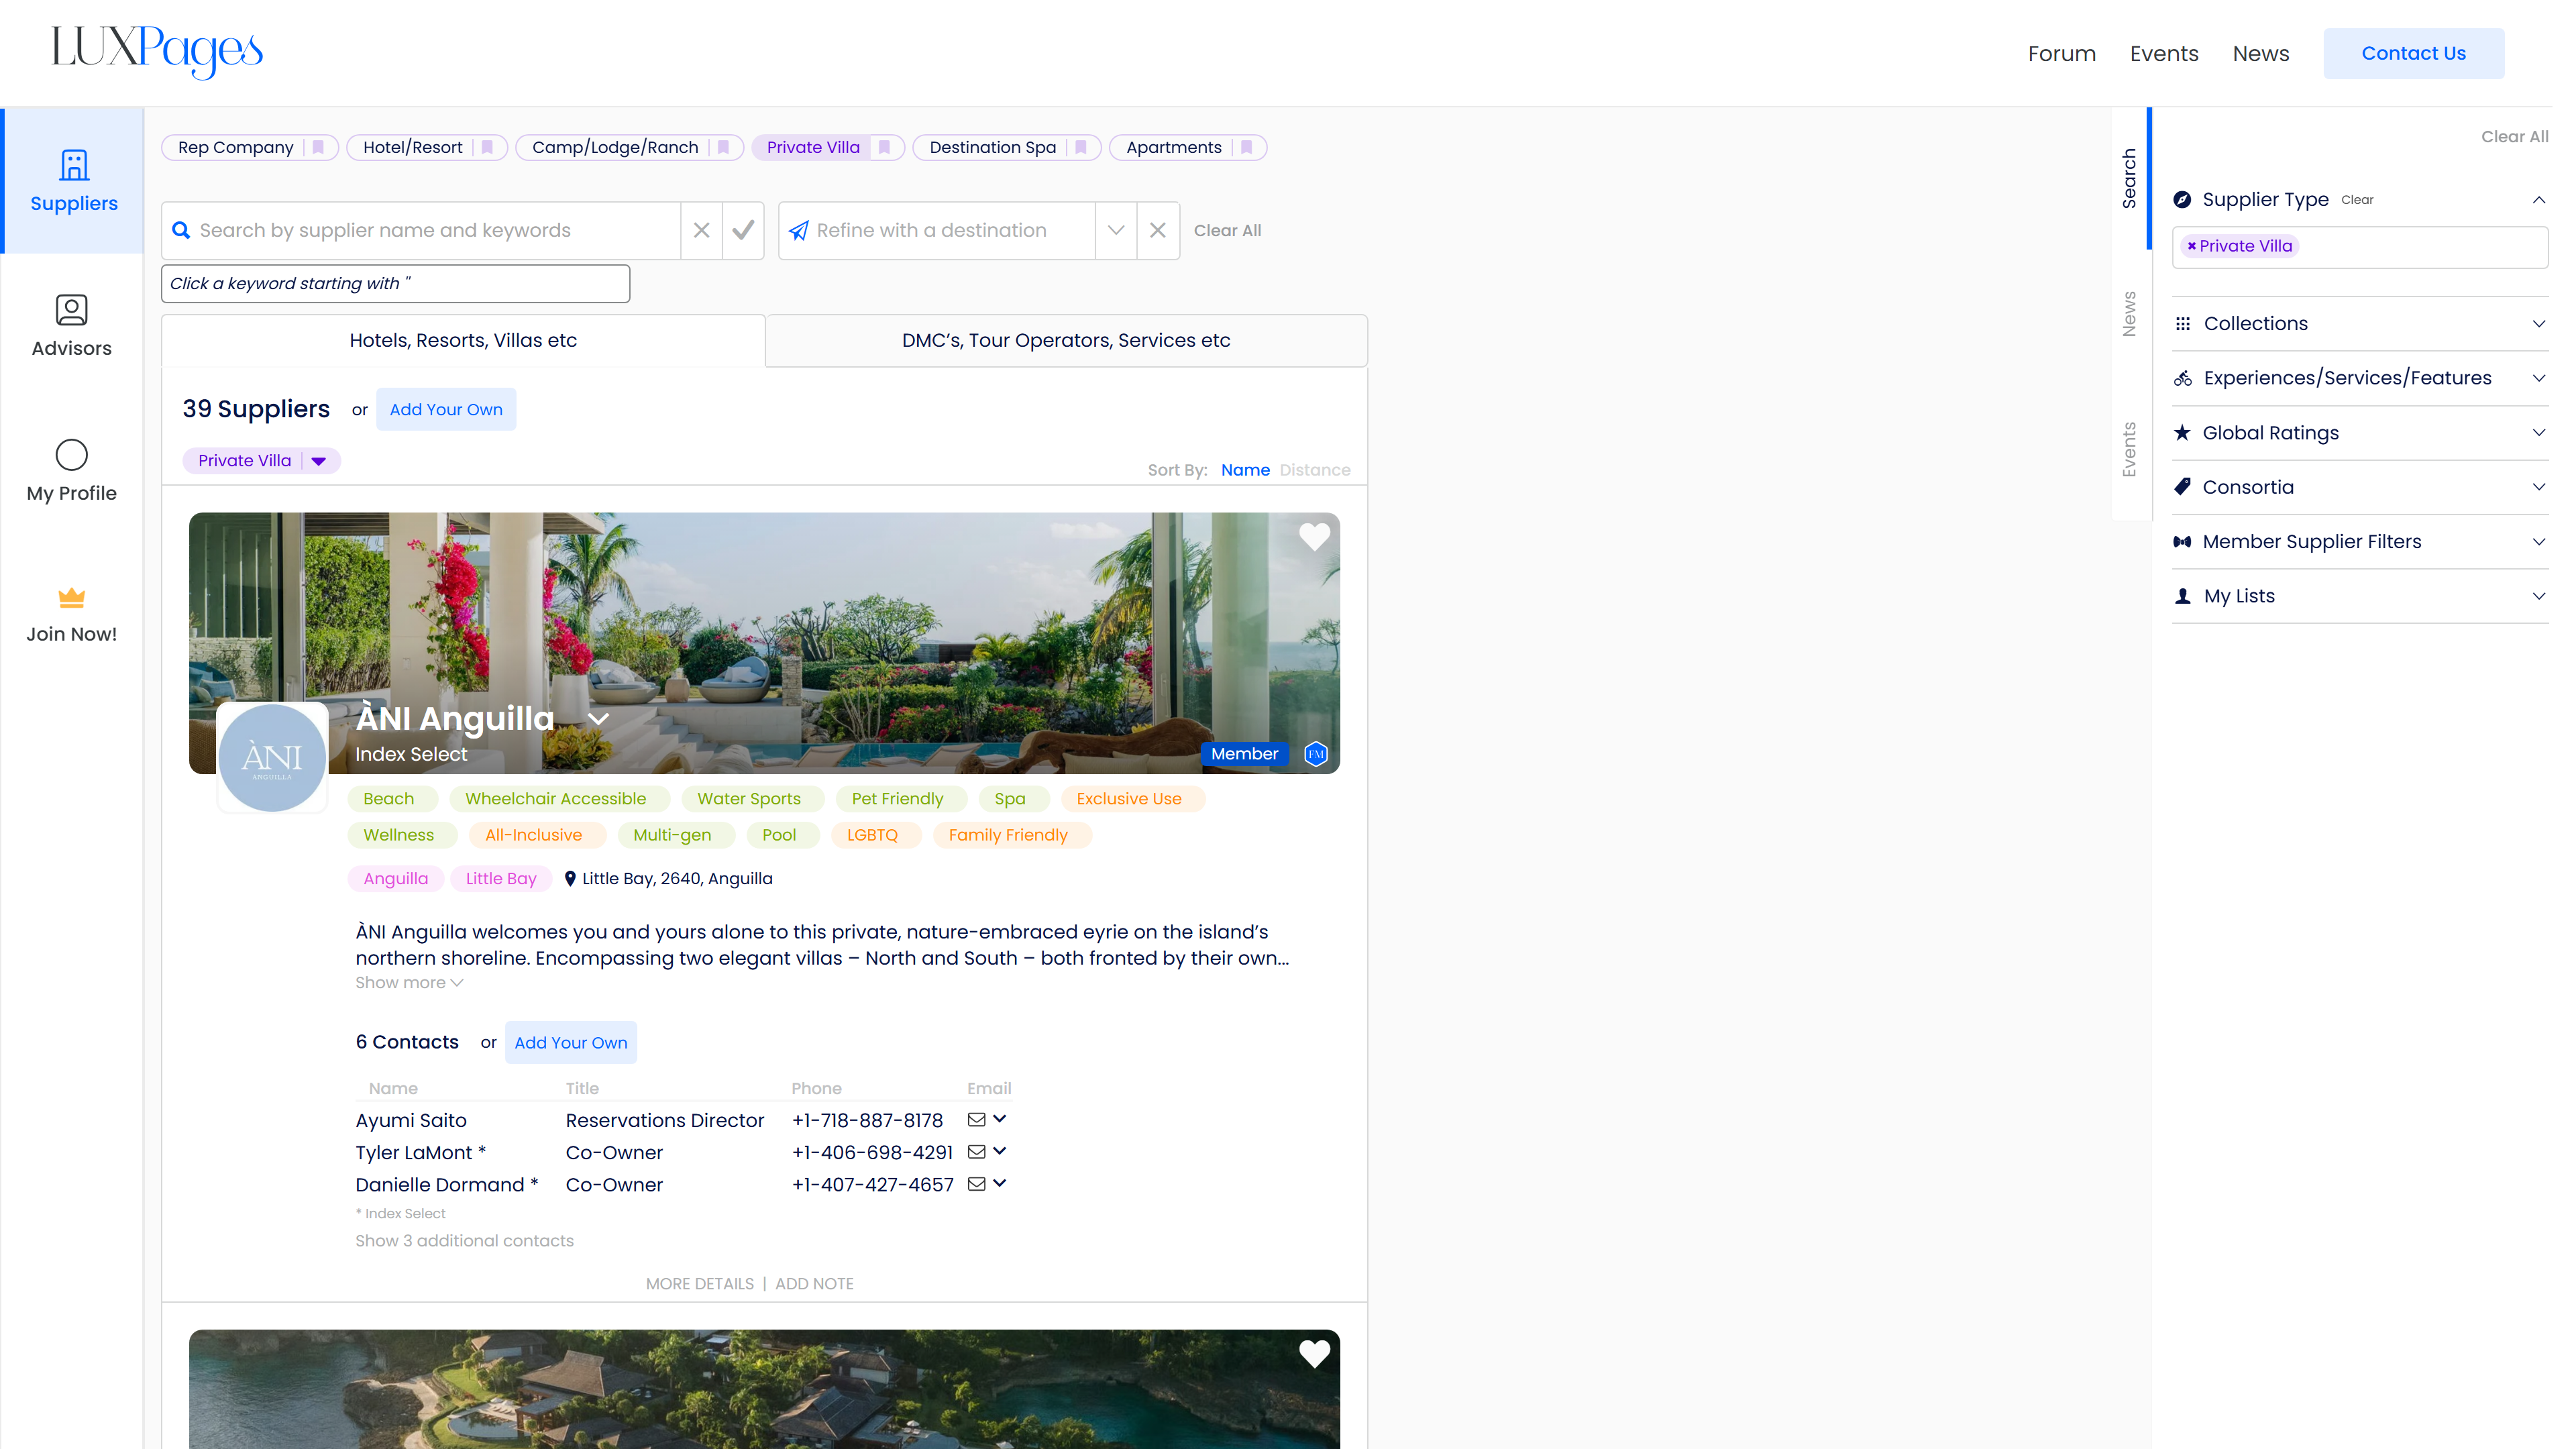Open News from the top navigation
Viewport: 2576px width, 1449px height.
pyautogui.click(x=2260, y=53)
